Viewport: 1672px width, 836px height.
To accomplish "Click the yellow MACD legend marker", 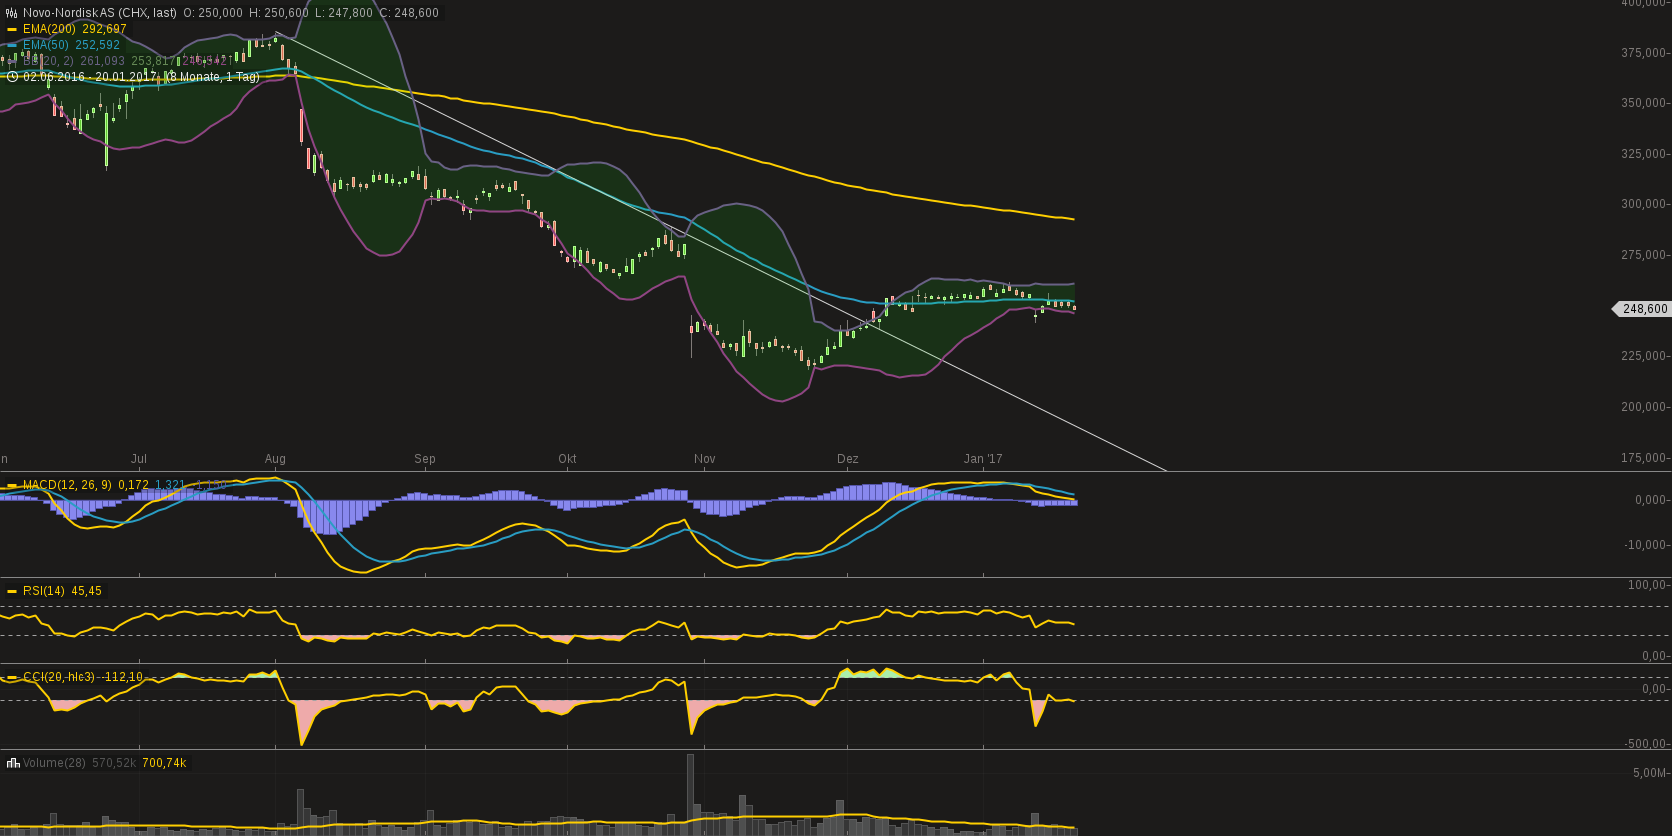I will [12, 486].
